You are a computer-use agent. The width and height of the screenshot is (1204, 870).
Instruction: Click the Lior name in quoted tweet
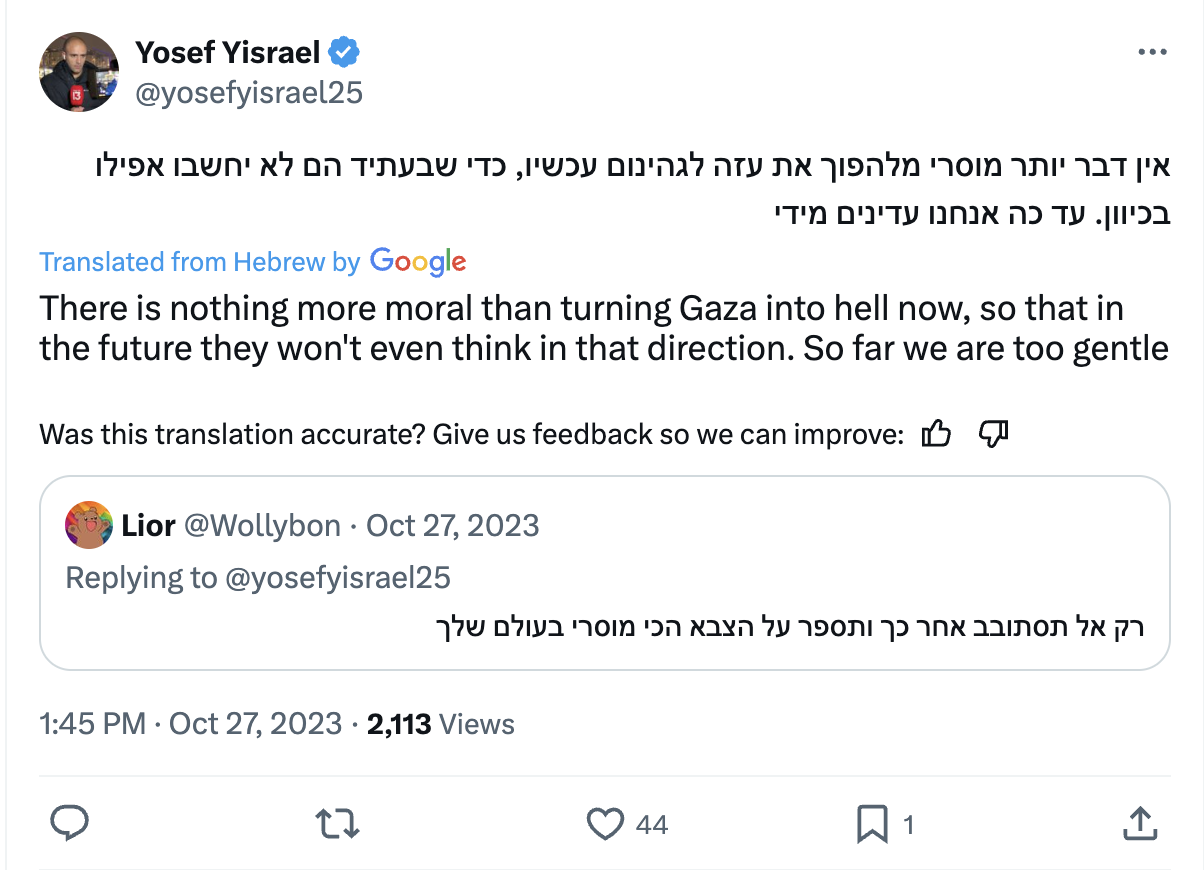[x=148, y=525]
